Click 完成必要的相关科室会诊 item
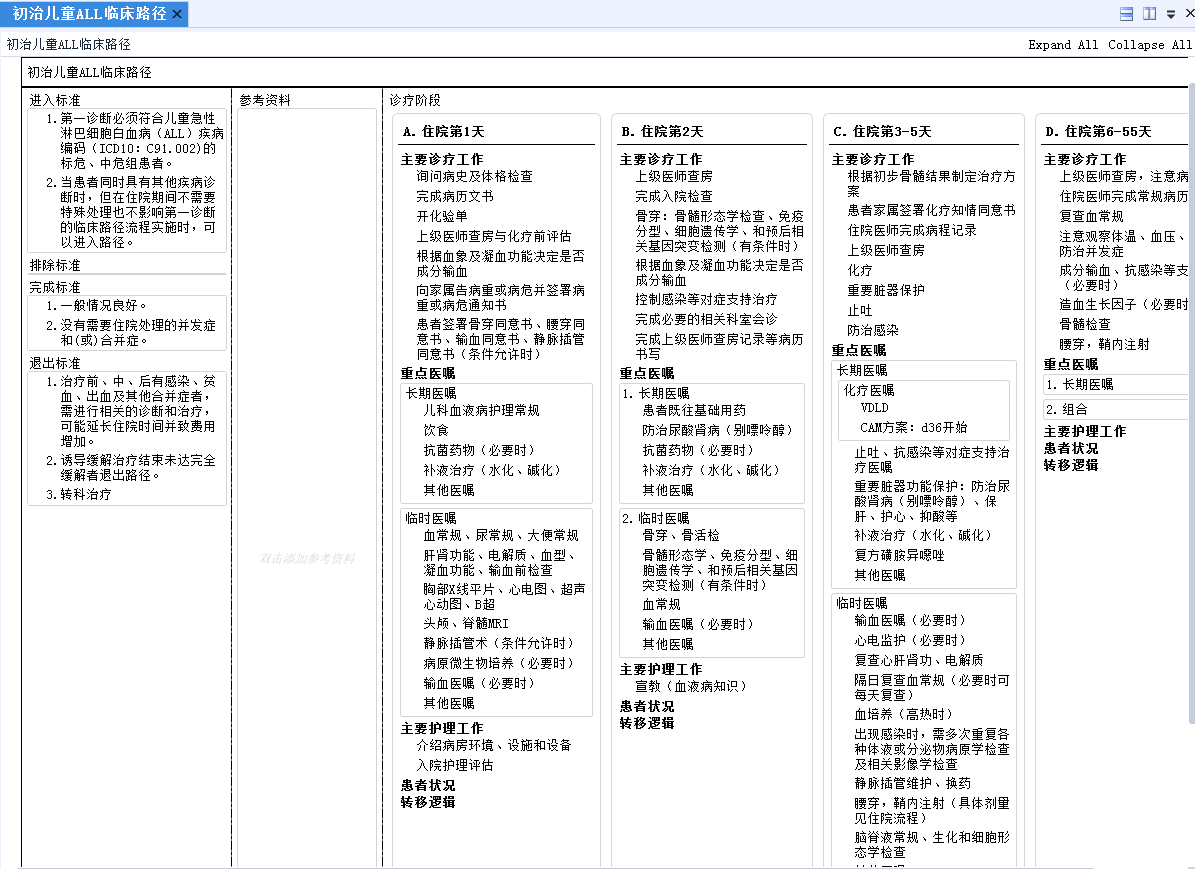 point(706,319)
